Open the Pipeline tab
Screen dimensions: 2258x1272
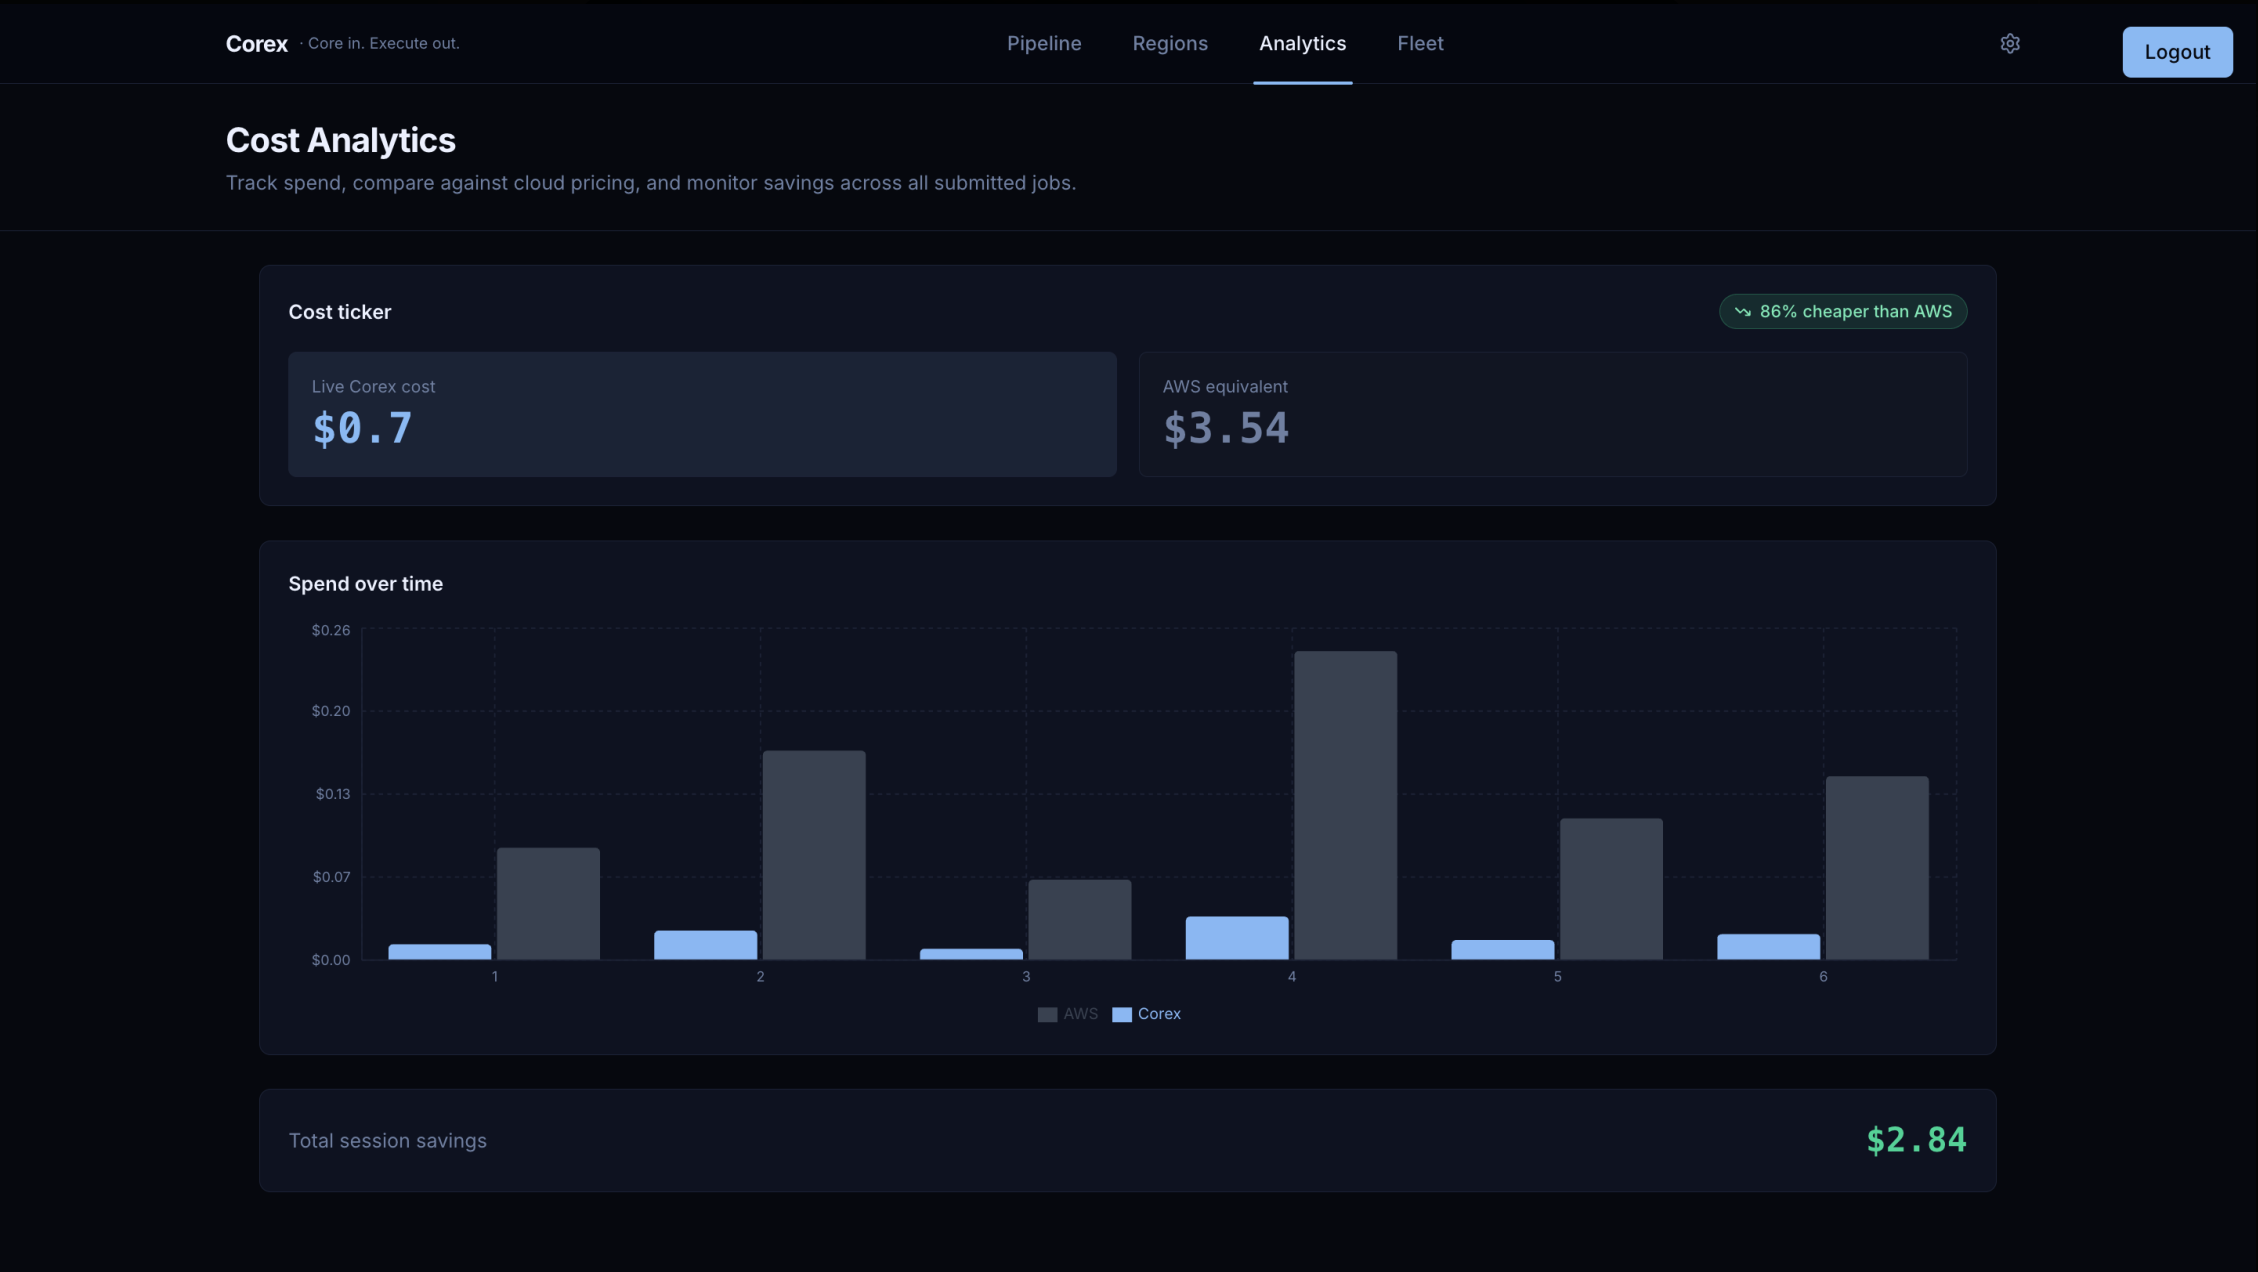coord(1044,43)
